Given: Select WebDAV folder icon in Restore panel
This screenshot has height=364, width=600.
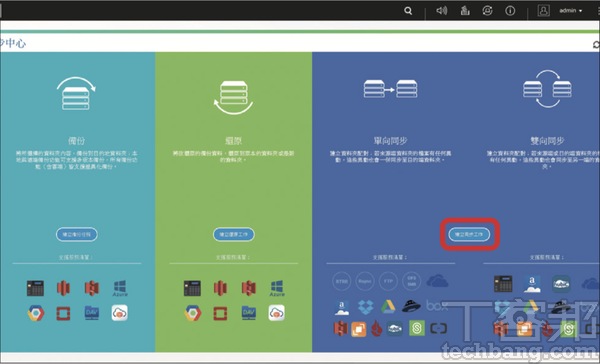Looking at the screenshot, I should click(x=249, y=313).
